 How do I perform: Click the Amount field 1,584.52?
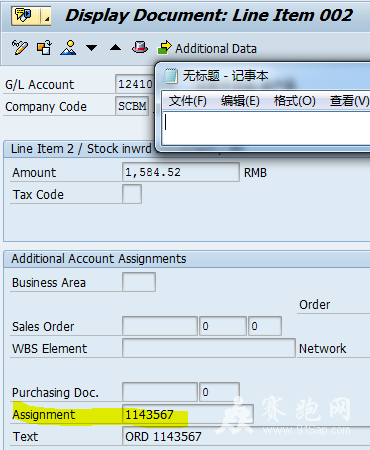click(x=181, y=172)
